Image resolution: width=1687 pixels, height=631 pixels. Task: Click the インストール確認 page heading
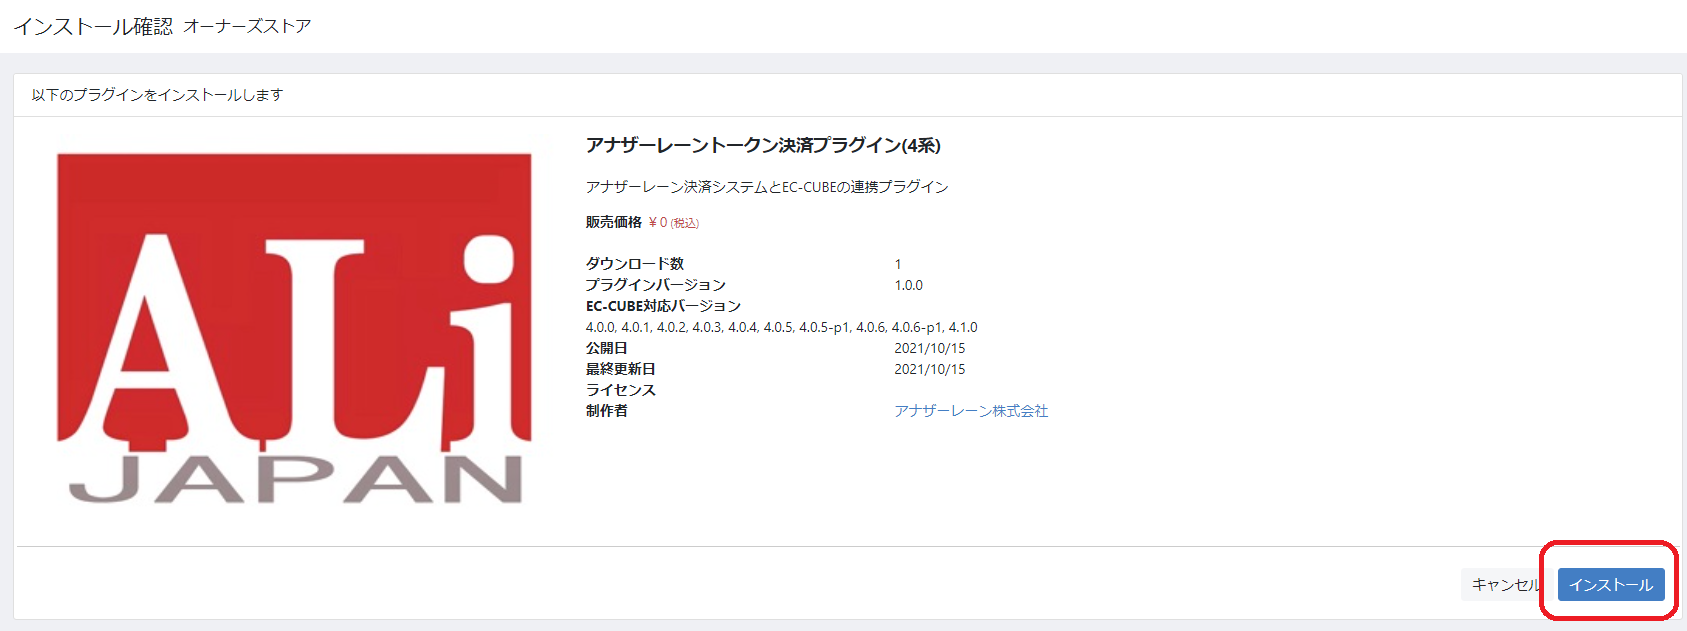pyautogui.click(x=93, y=26)
